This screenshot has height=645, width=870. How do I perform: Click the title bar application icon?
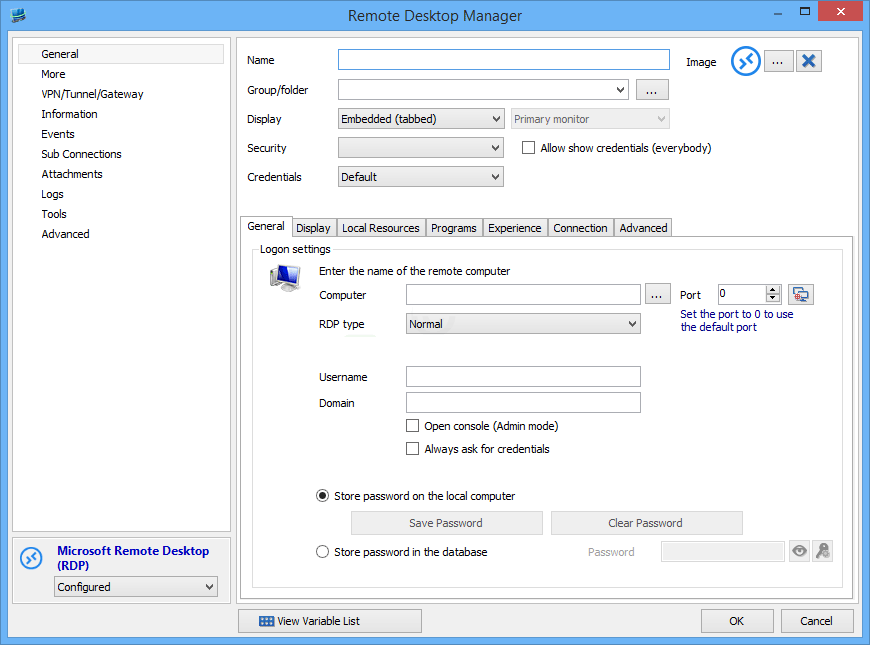point(18,15)
